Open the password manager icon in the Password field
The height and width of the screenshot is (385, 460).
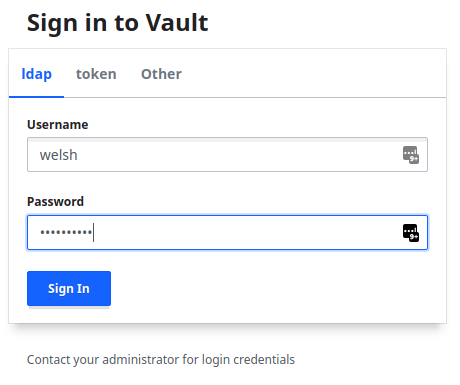411,232
